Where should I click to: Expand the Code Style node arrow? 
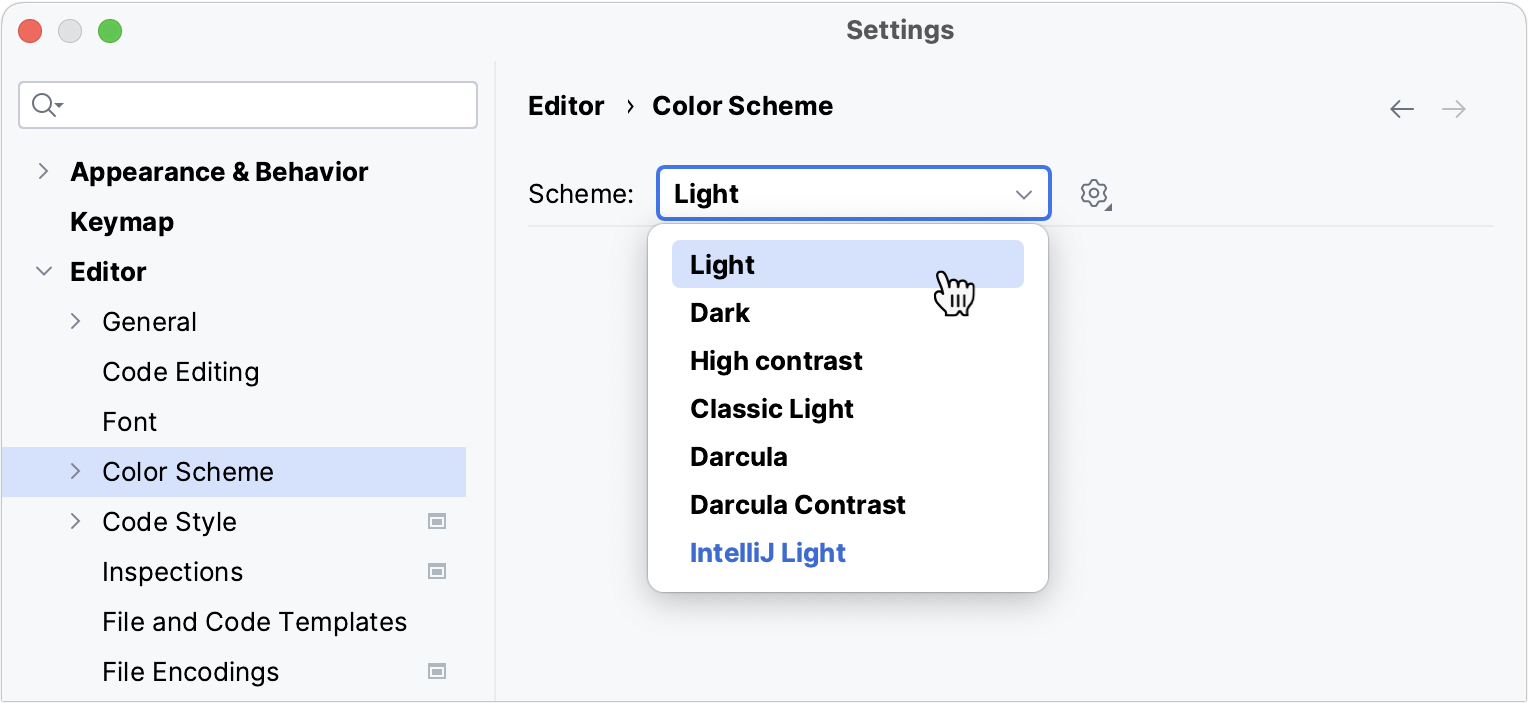coord(76,521)
